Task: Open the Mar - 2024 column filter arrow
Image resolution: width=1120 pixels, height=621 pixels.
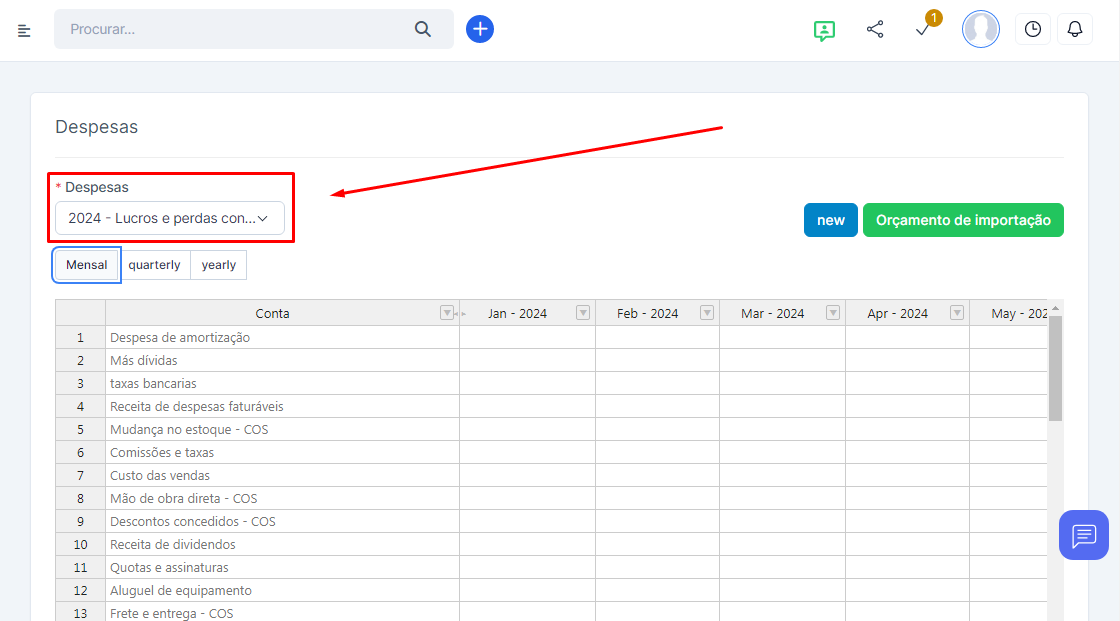Action: click(x=832, y=313)
